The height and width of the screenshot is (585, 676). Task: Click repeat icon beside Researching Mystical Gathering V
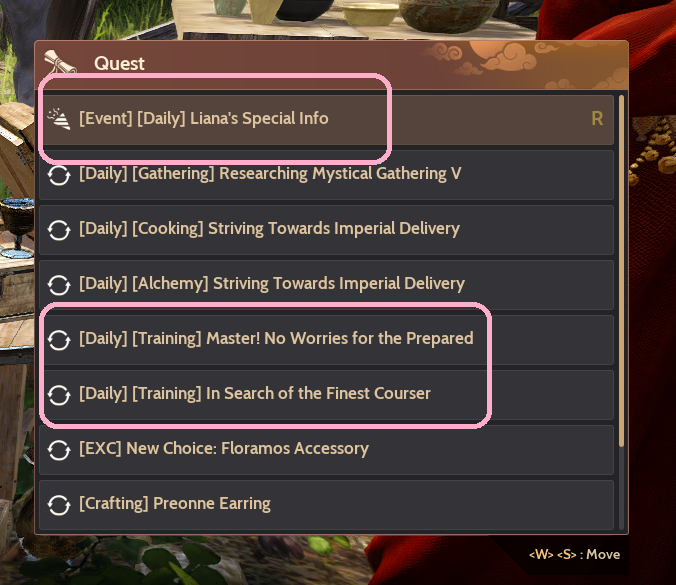59,175
